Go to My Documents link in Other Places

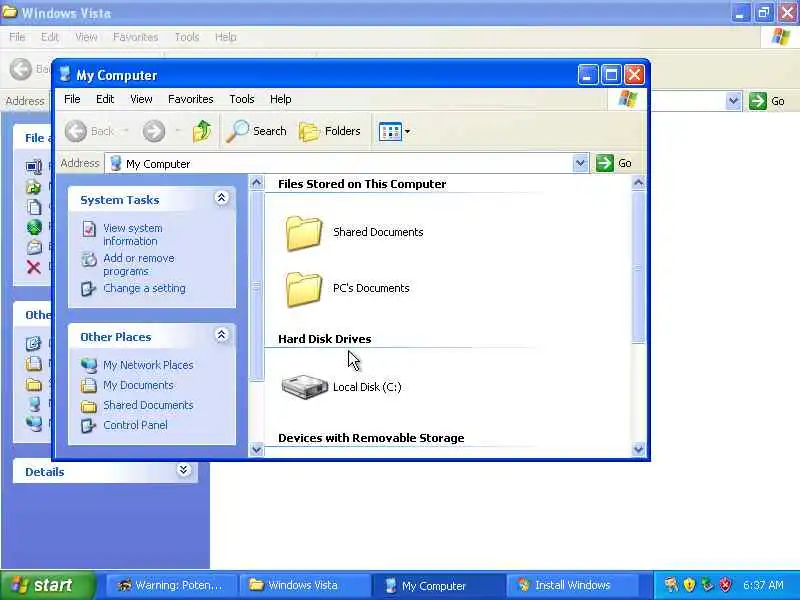point(138,385)
